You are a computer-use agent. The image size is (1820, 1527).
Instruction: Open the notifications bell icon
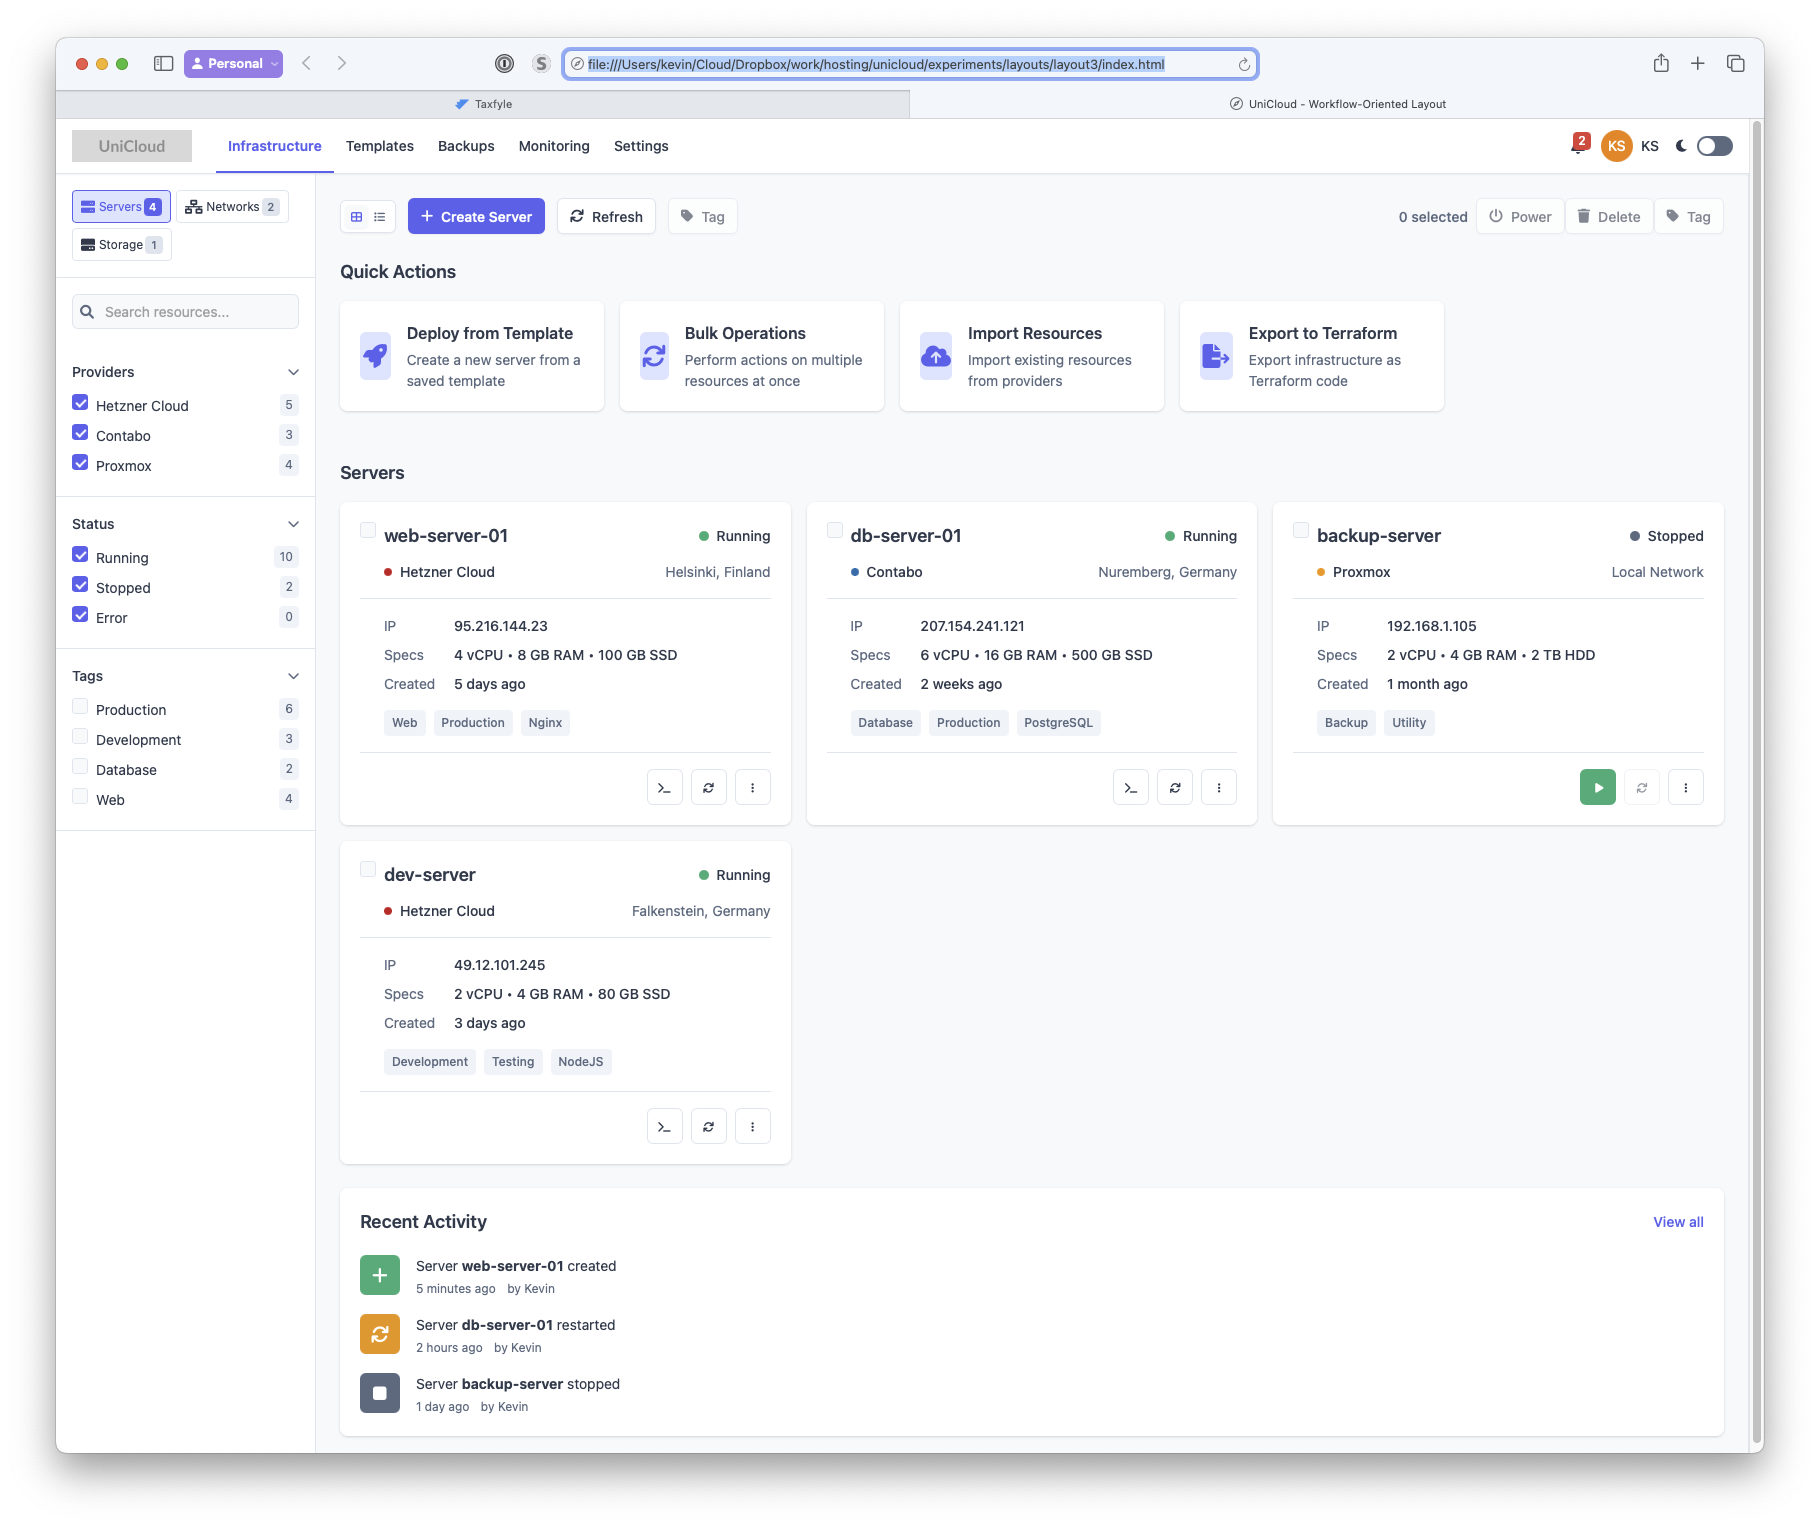(1578, 146)
